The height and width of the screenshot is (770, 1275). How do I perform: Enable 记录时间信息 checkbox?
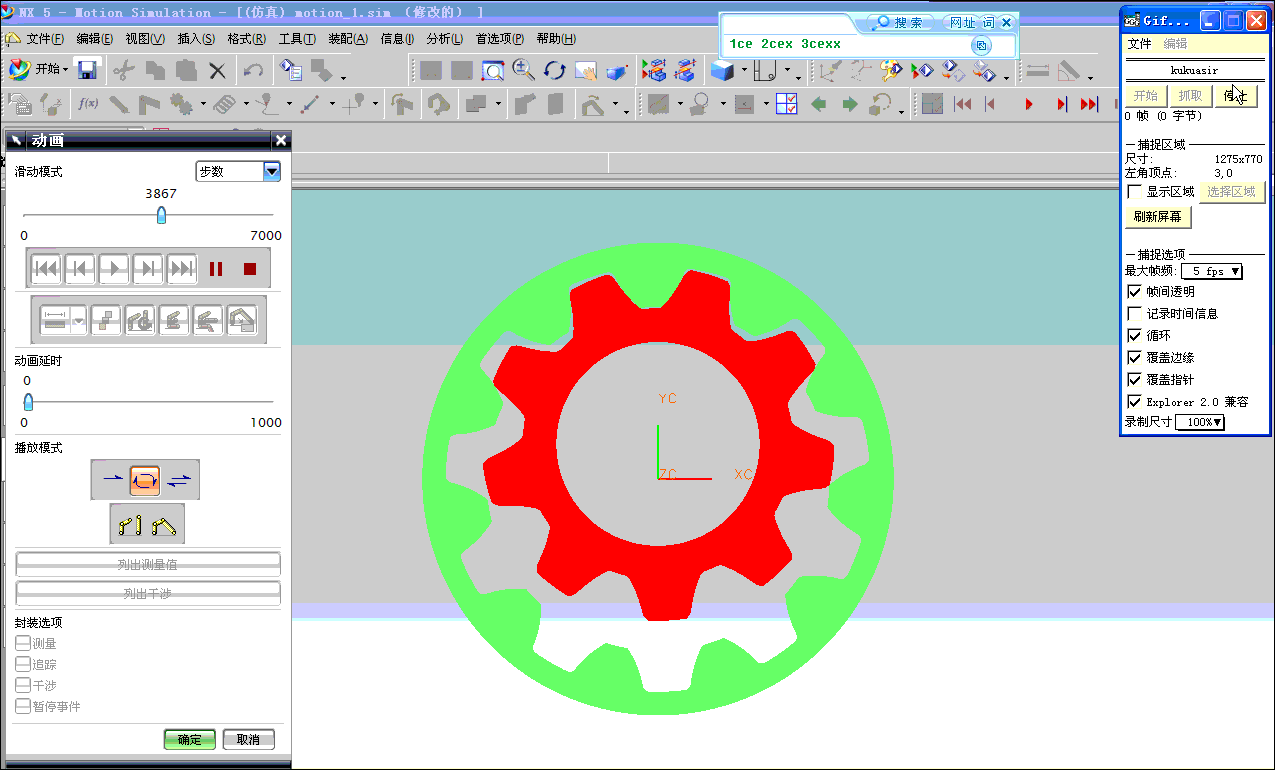pyautogui.click(x=1134, y=314)
